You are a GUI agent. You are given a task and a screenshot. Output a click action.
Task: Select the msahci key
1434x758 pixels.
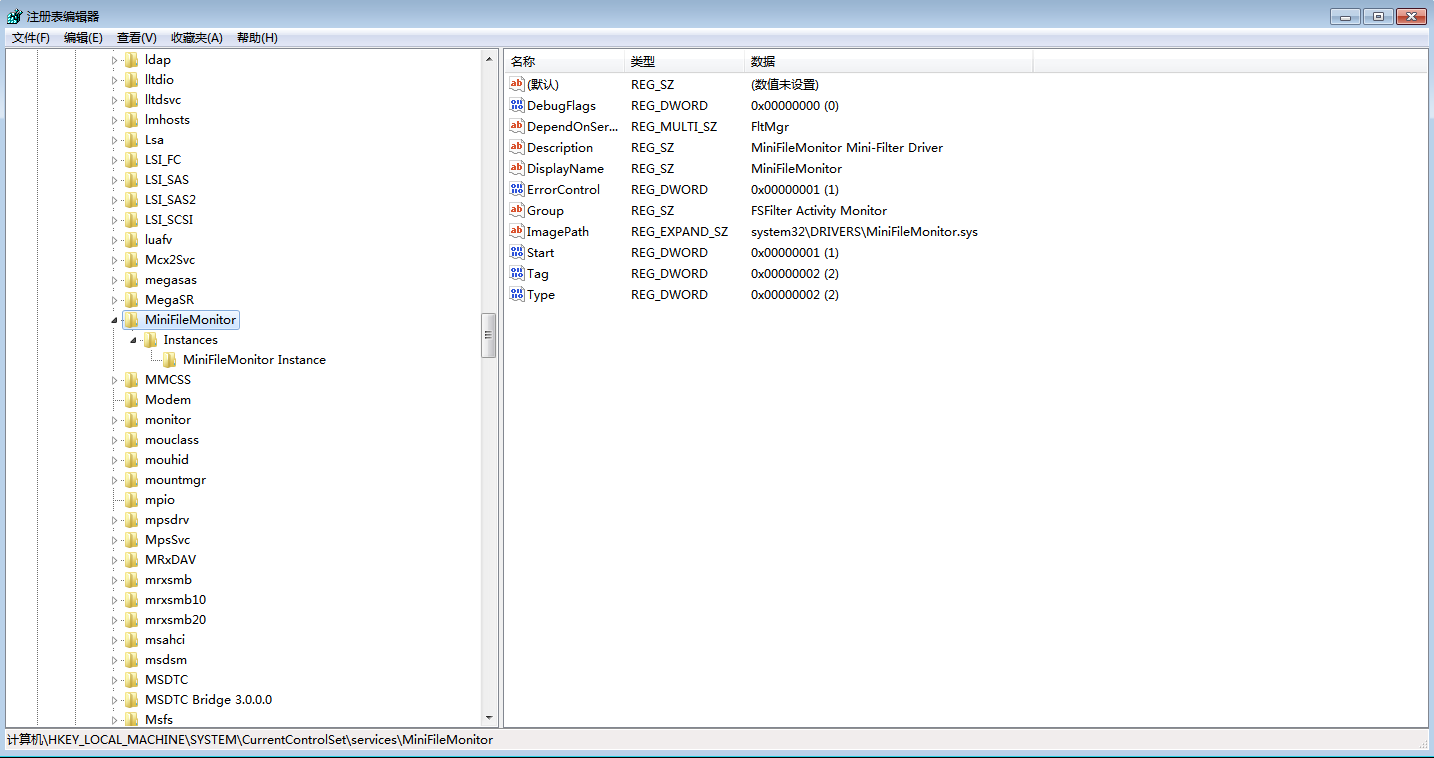pyautogui.click(x=165, y=640)
